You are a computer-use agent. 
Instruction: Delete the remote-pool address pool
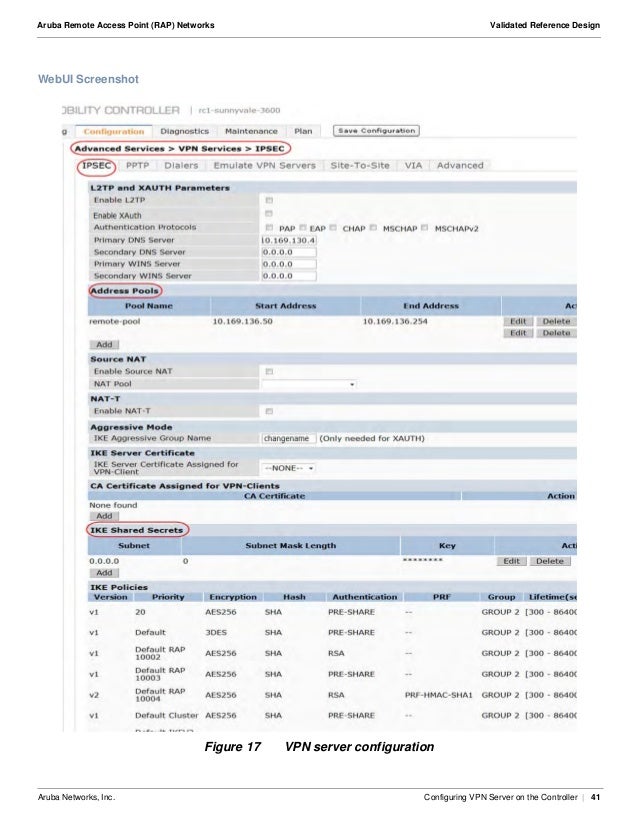pyautogui.click(x=556, y=321)
